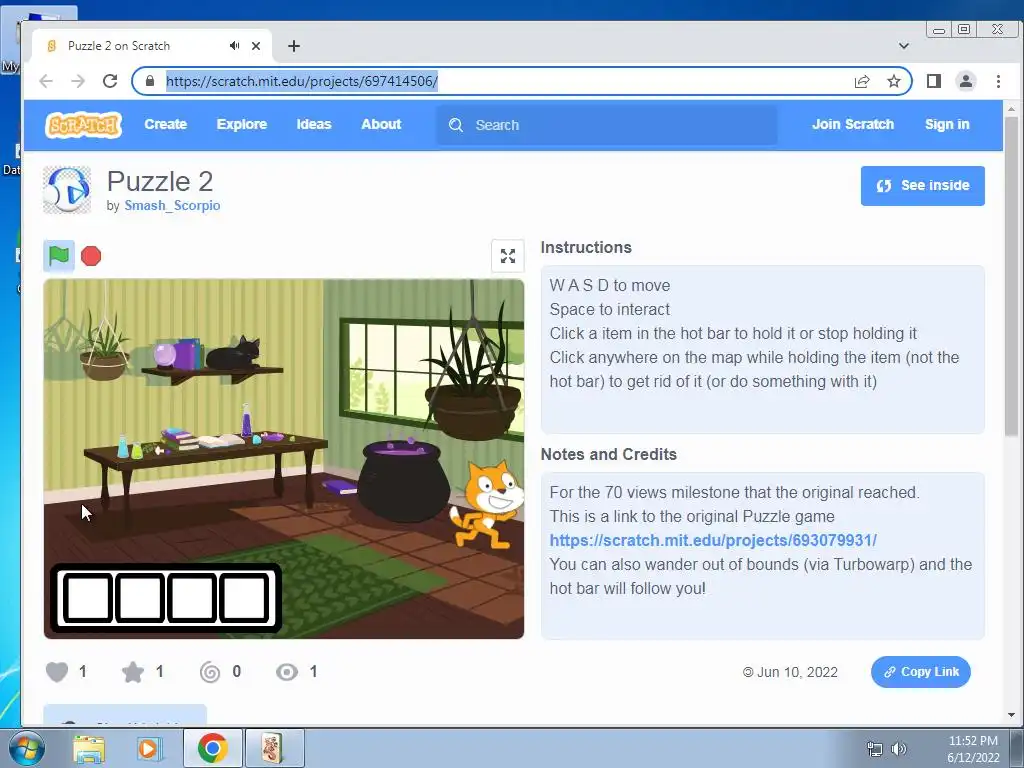Click the black cat on shelf
Image resolution: width=1024 pixels, height=768 pixels.
(233, 354)
